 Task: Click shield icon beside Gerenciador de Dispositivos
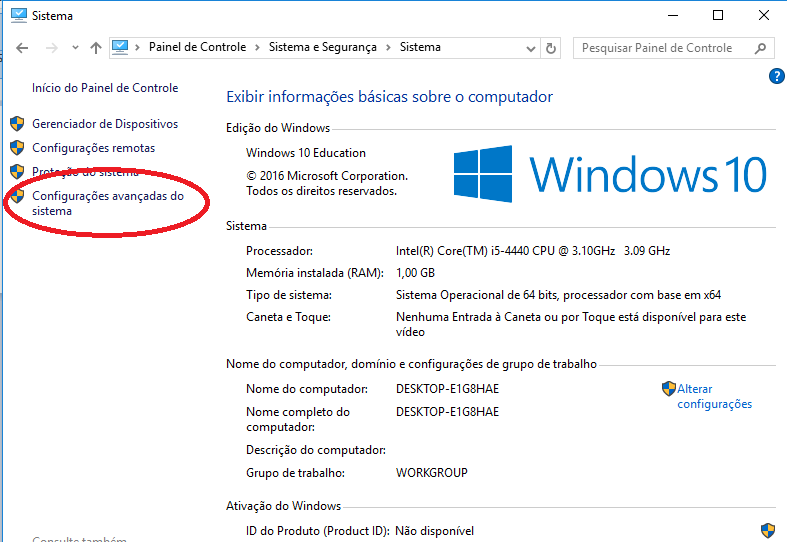(17, 123)
